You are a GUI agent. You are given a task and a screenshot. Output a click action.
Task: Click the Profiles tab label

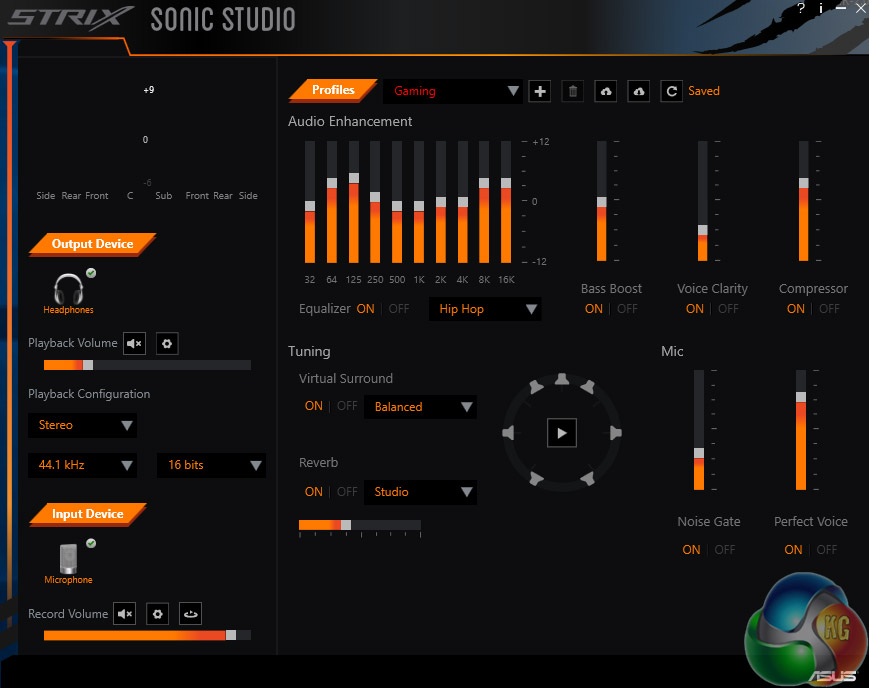(x=333, y=90)
